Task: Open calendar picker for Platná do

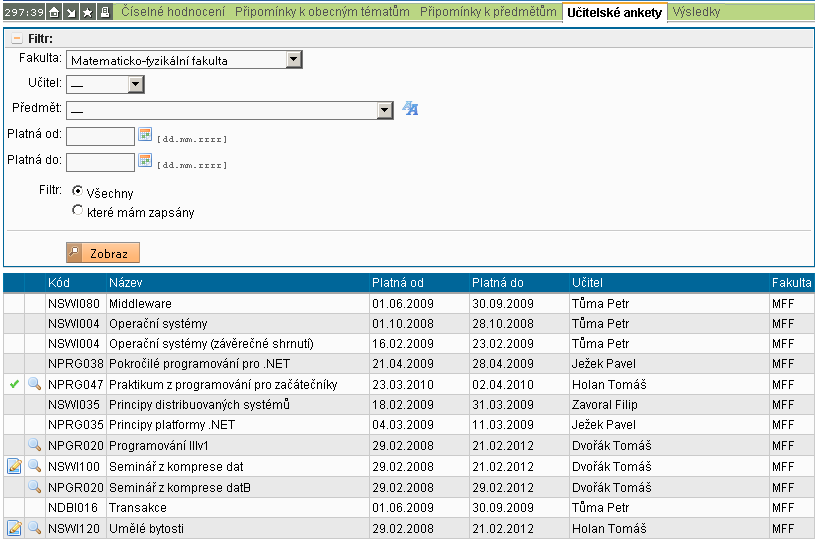Action: pos(144,160)
